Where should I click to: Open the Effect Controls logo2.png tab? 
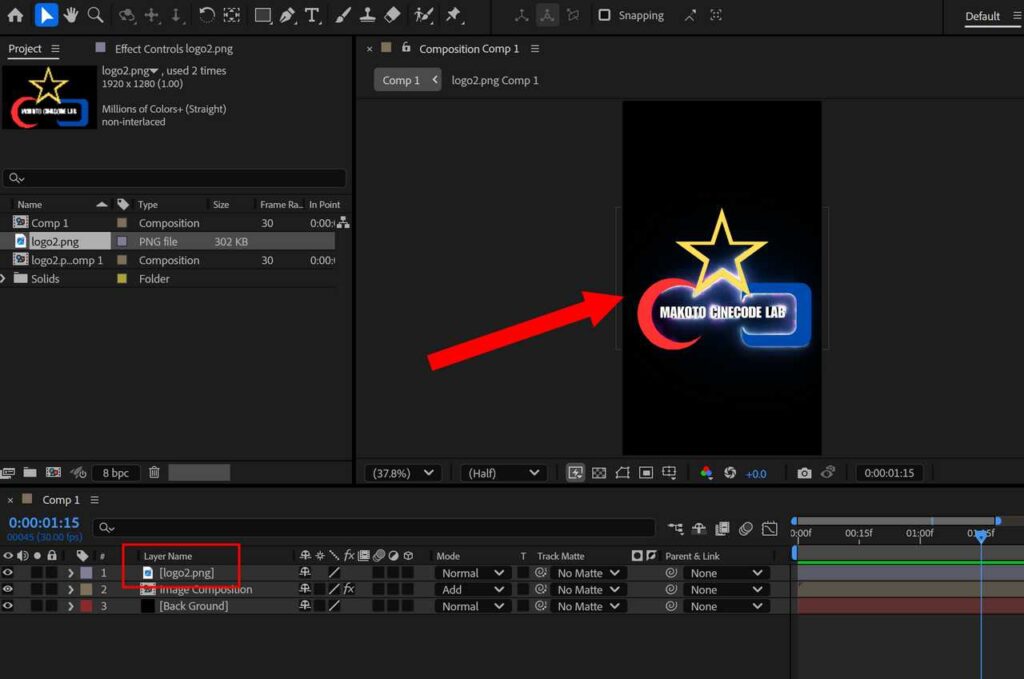point(174,48)
